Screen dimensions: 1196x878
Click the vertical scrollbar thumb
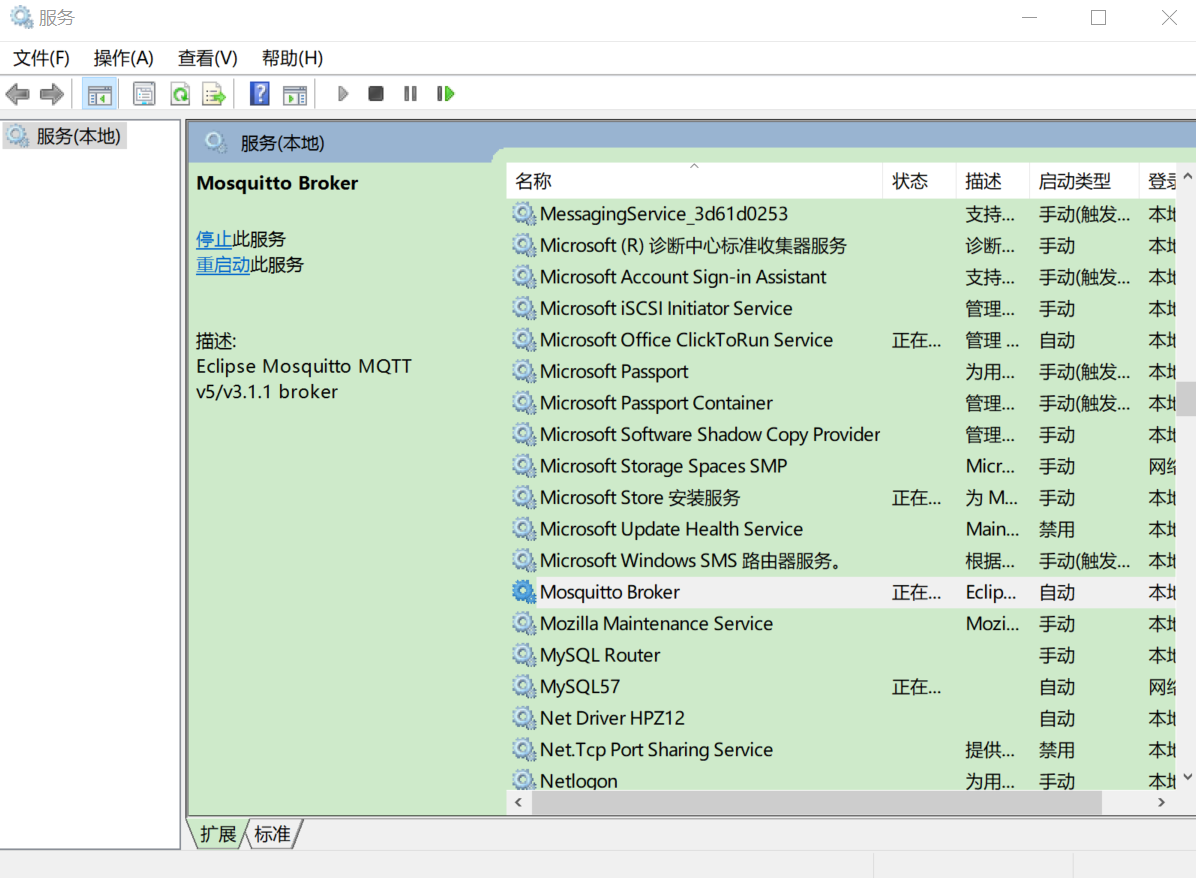click(x=1187, y=398)
